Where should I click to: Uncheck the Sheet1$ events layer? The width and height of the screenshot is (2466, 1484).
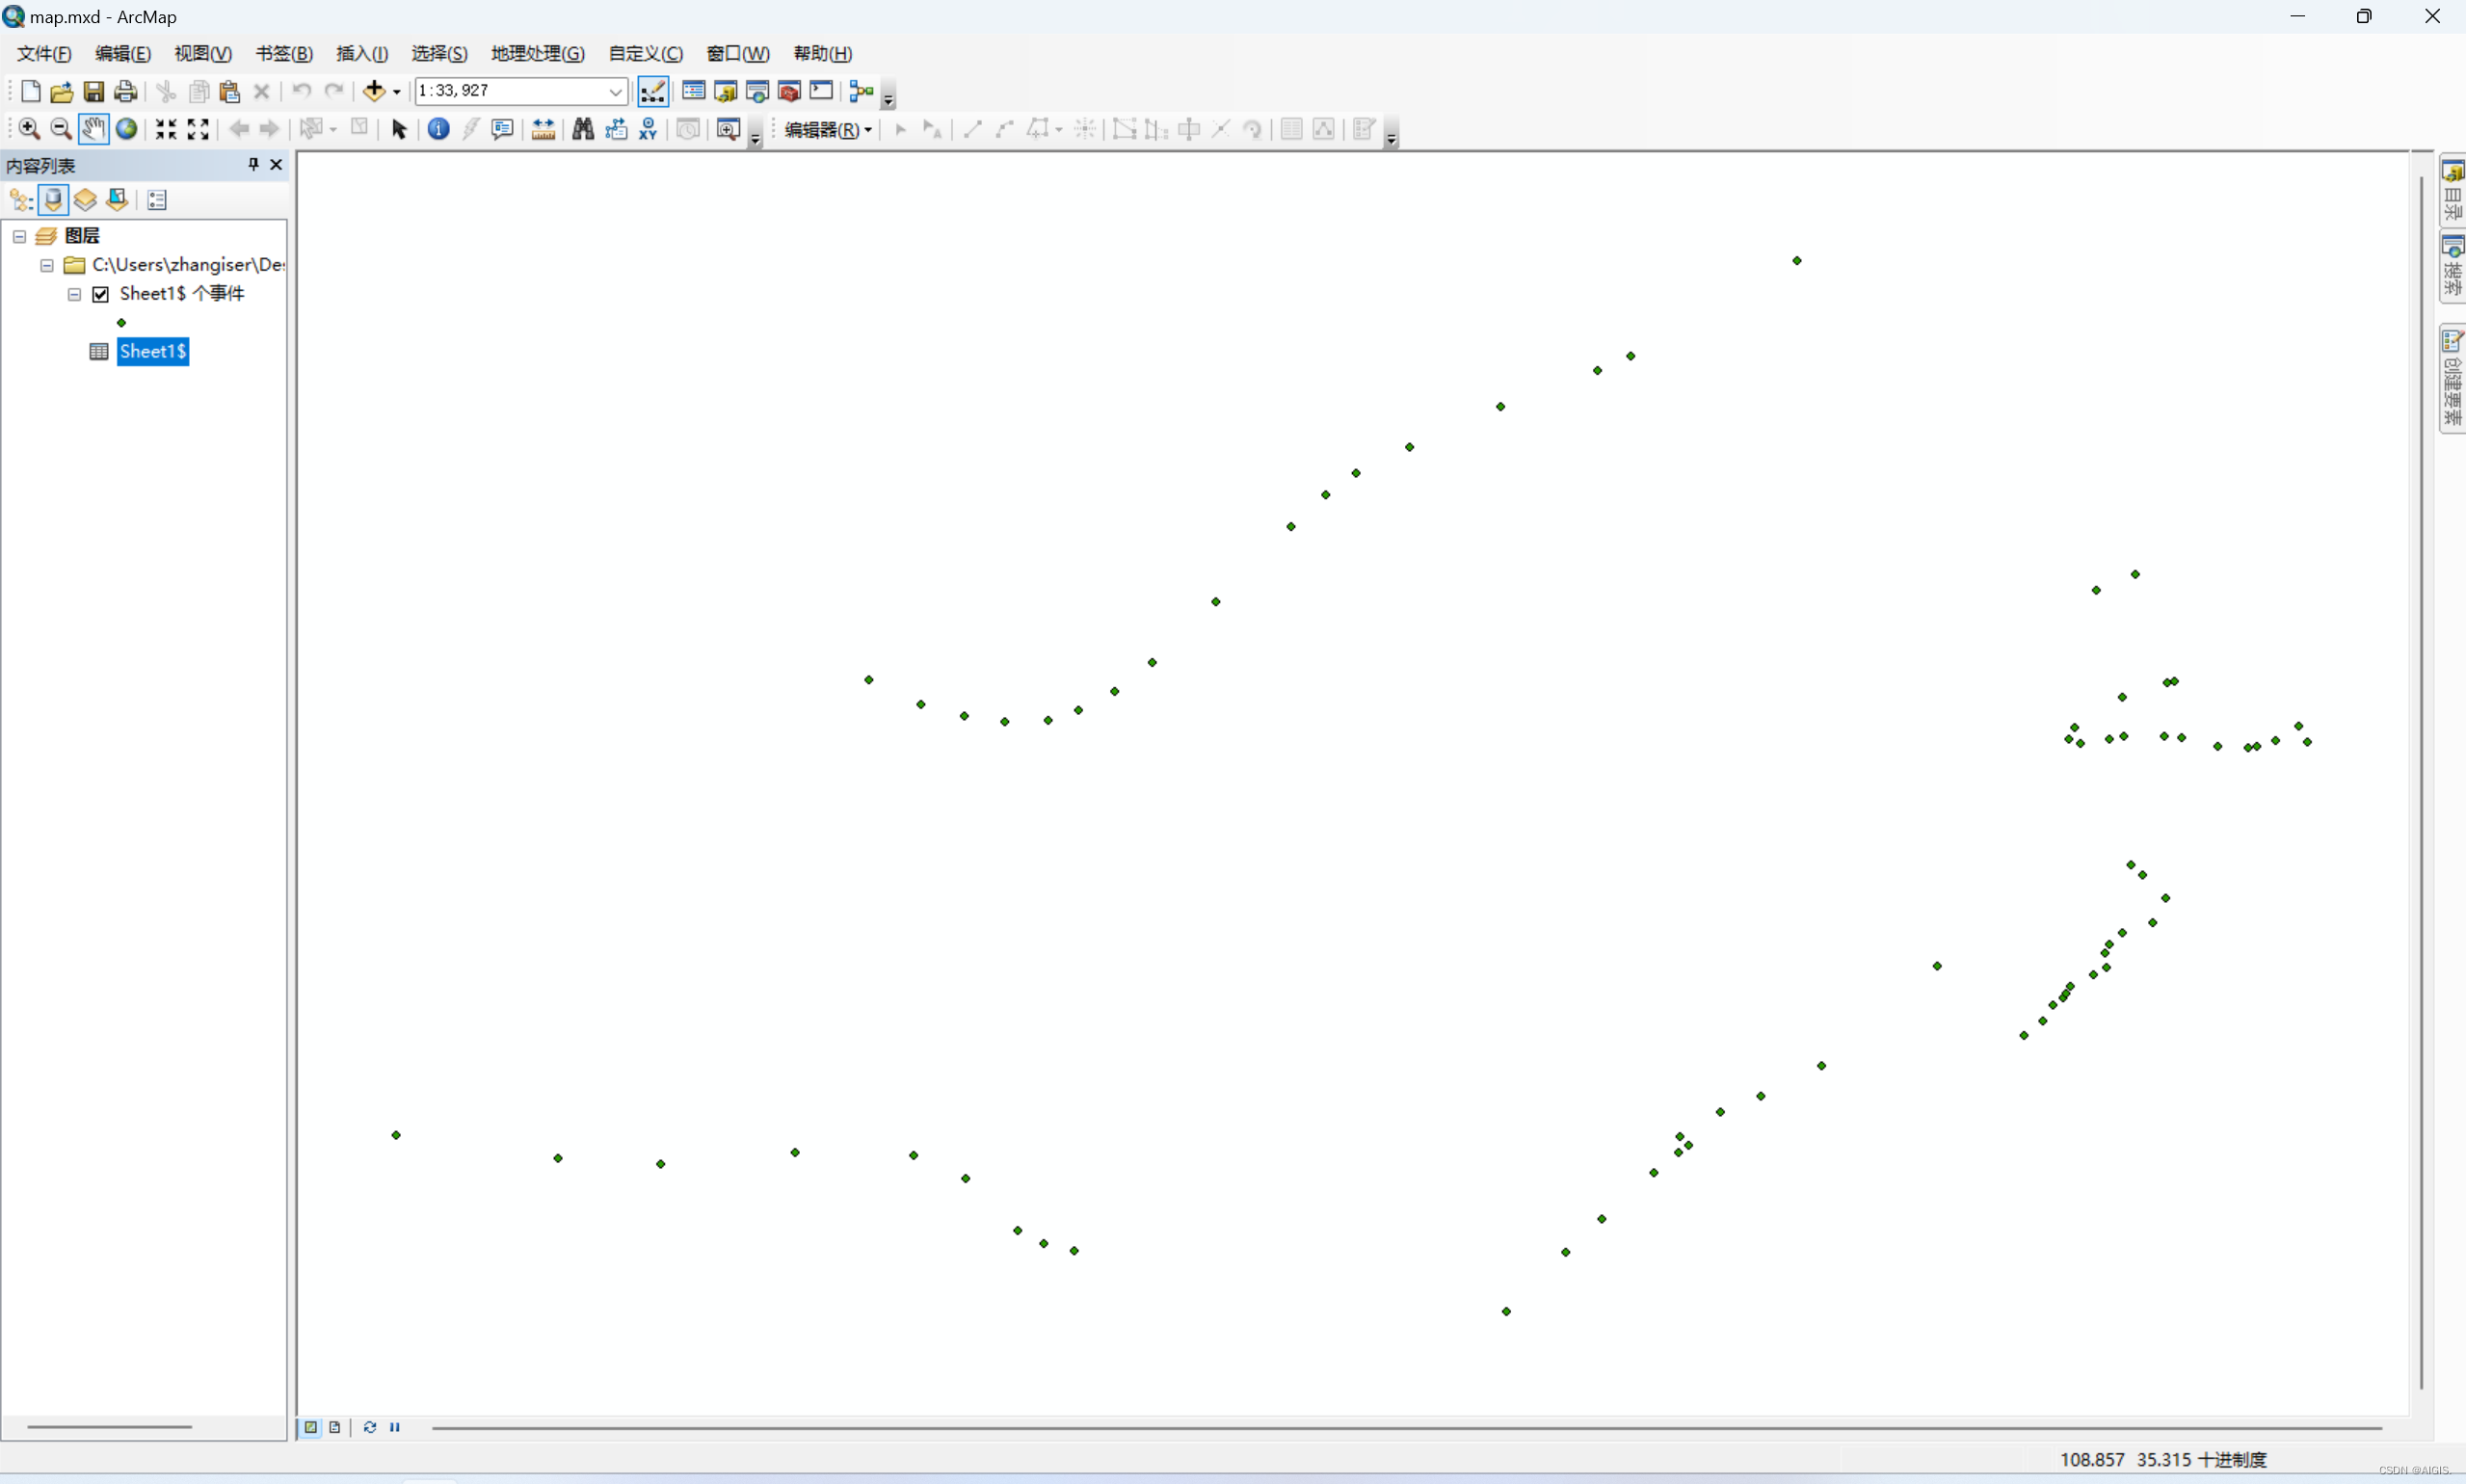point(100,294)
